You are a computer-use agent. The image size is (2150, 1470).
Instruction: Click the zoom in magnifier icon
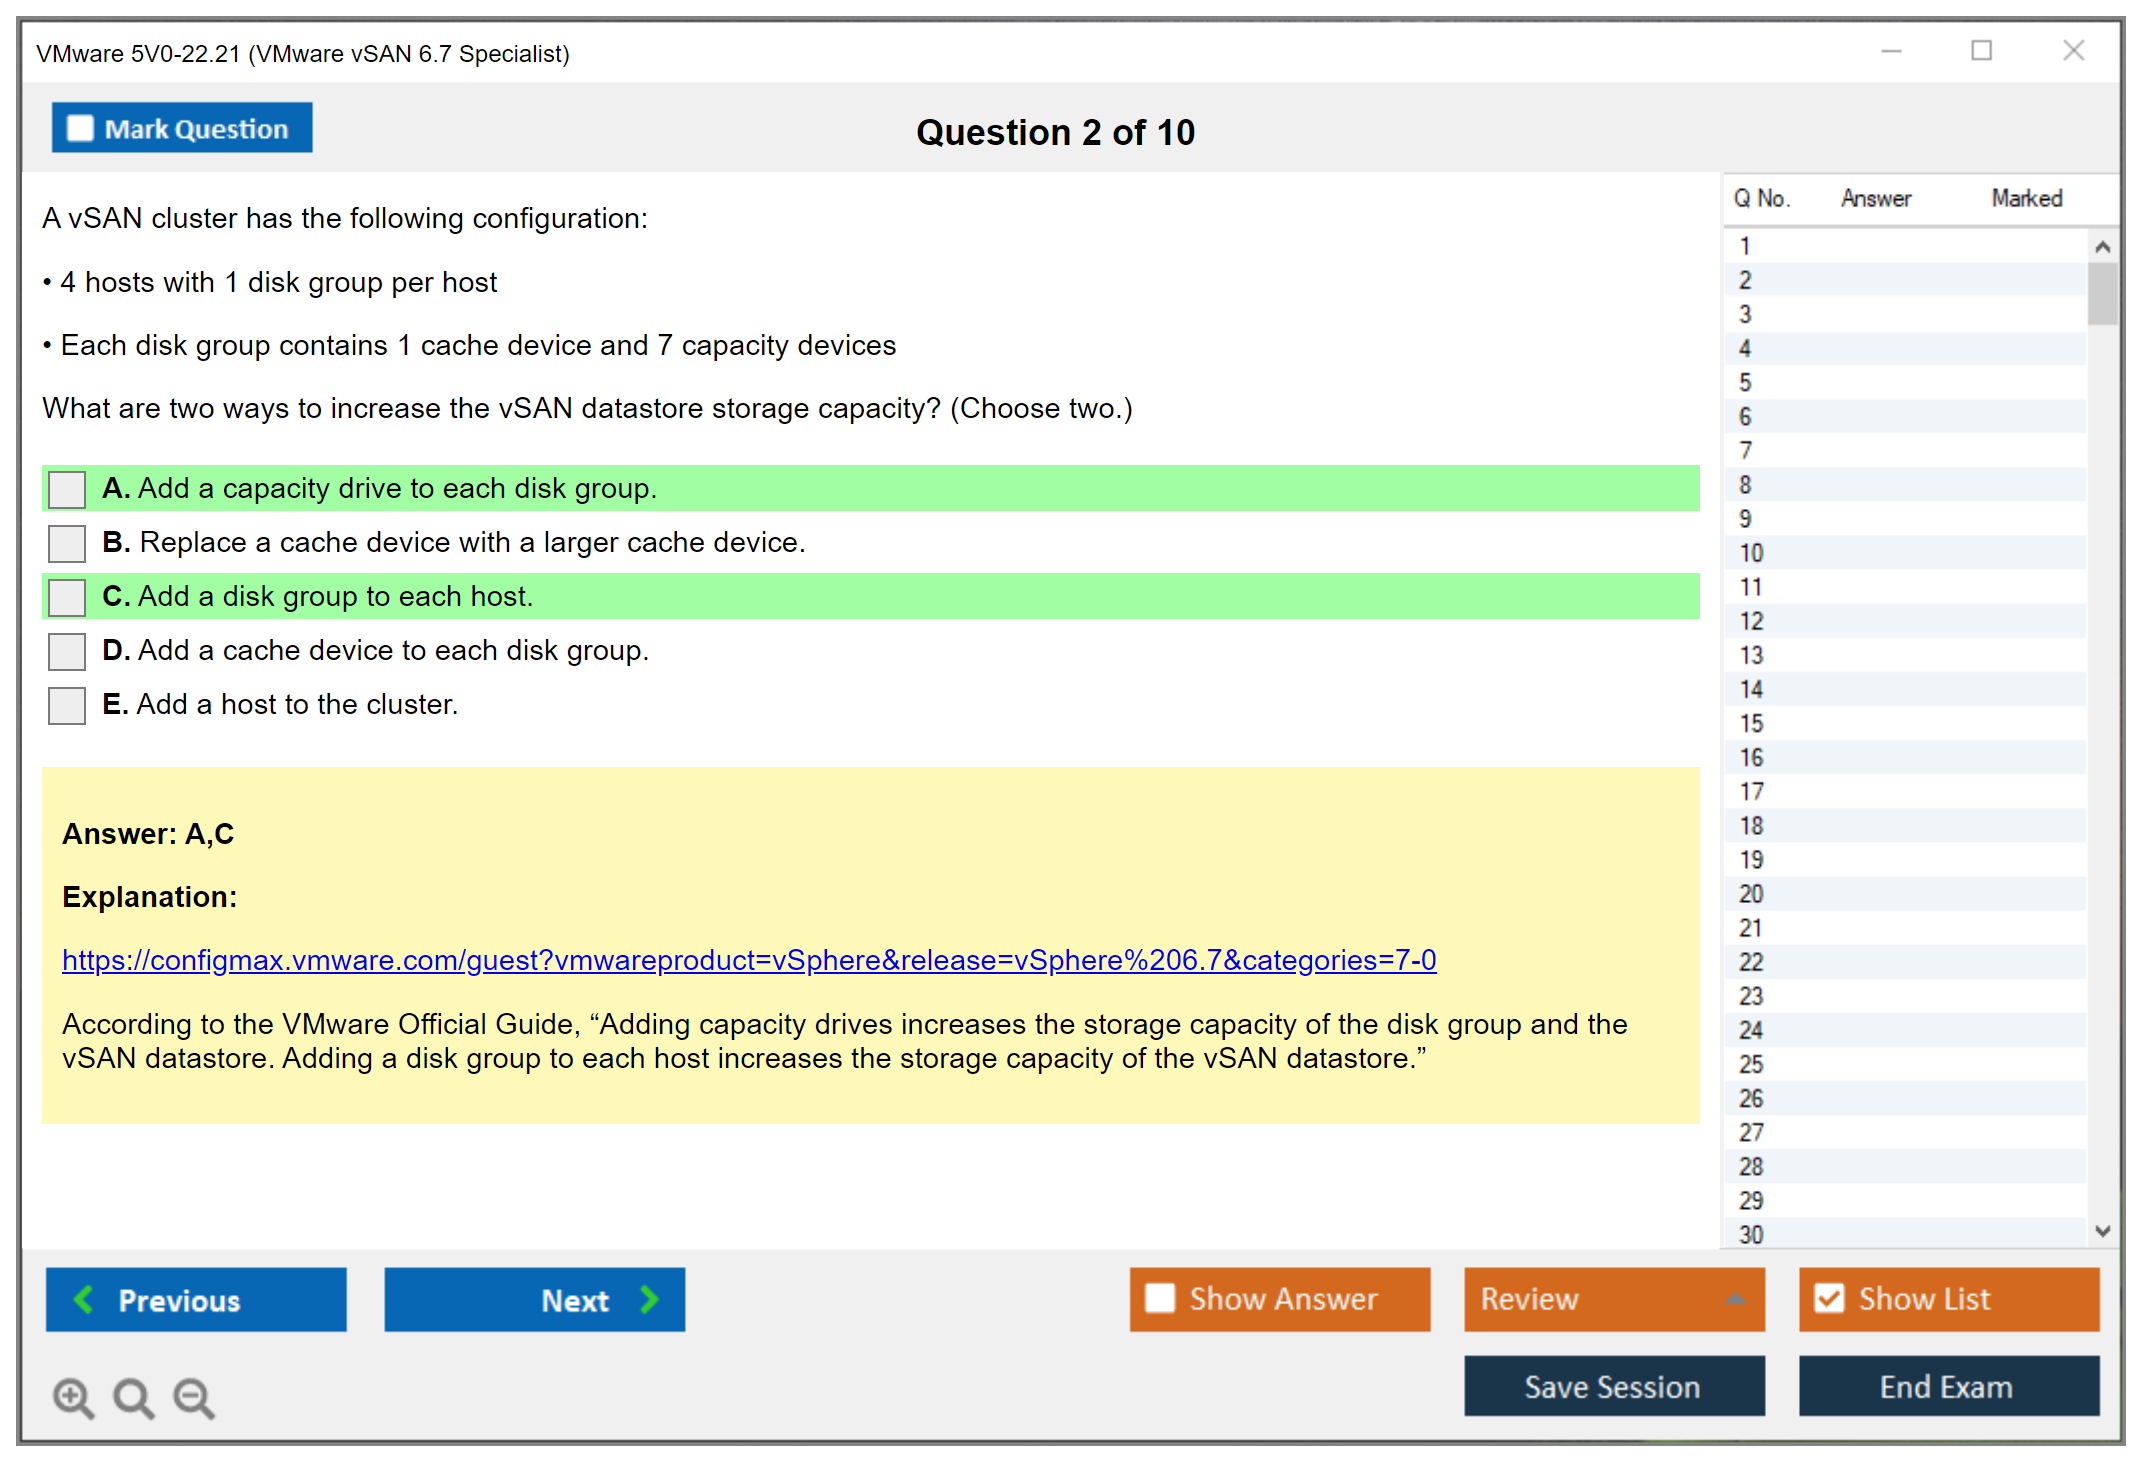click(73, 1397)
